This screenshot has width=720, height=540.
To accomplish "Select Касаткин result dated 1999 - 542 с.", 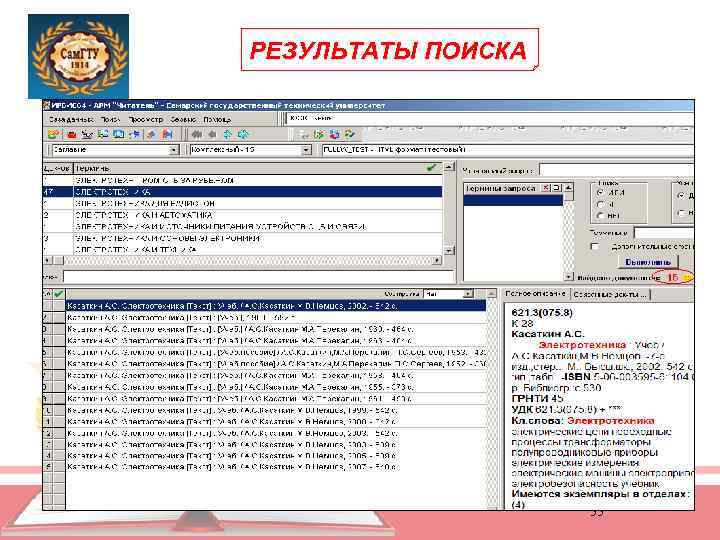I will point(276,410).
